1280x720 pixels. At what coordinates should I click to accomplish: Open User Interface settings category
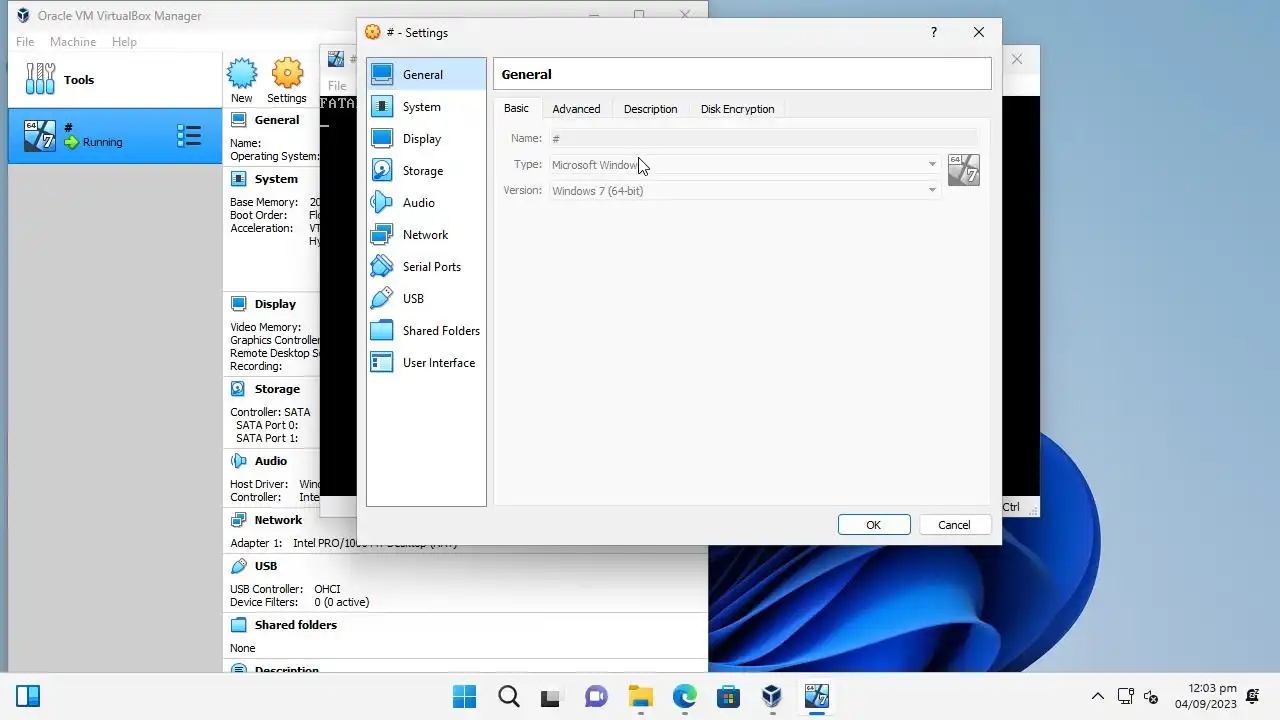click(426, 363)
